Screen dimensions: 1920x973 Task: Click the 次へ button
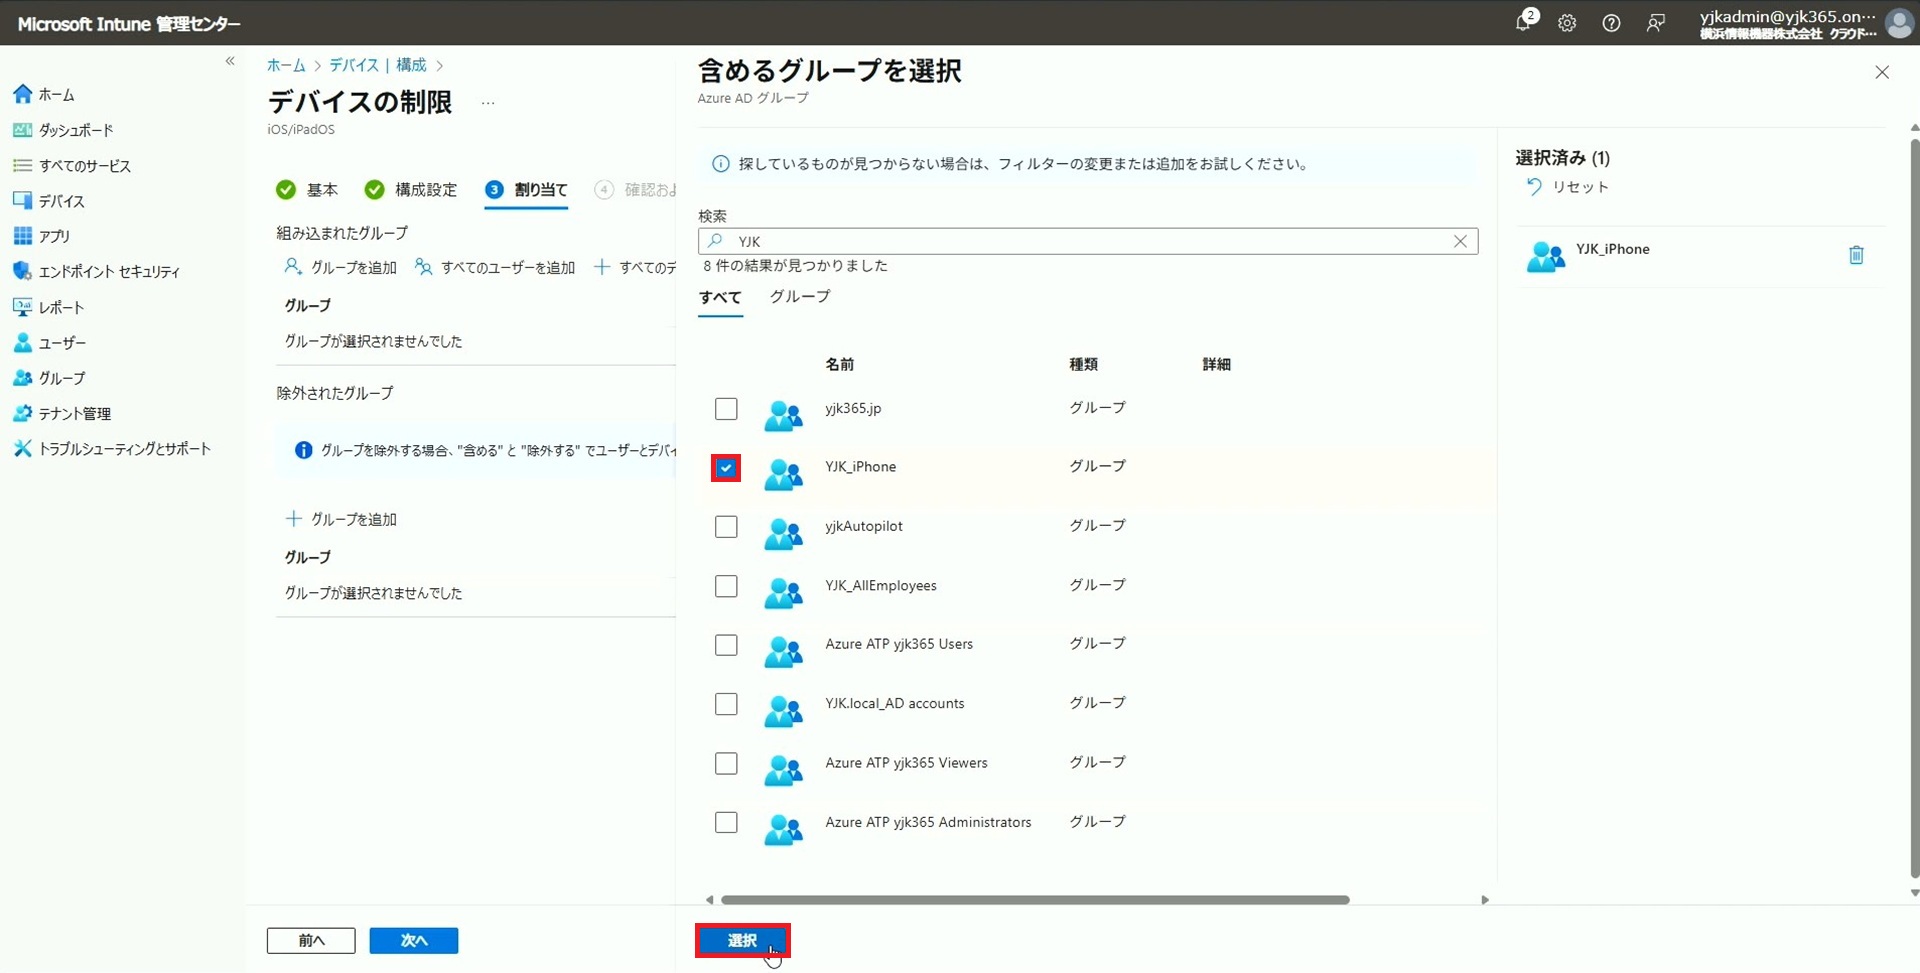413,940
